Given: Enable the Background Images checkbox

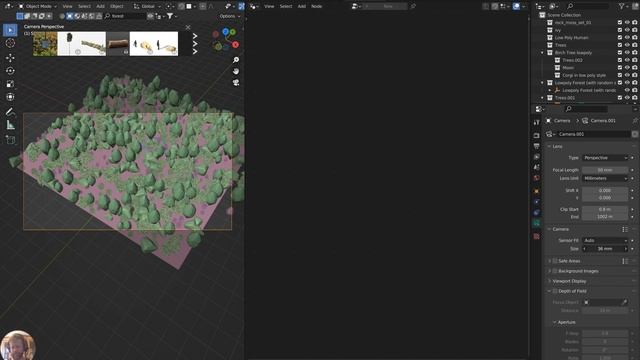Looking at the screenshot, I should 555,271.
